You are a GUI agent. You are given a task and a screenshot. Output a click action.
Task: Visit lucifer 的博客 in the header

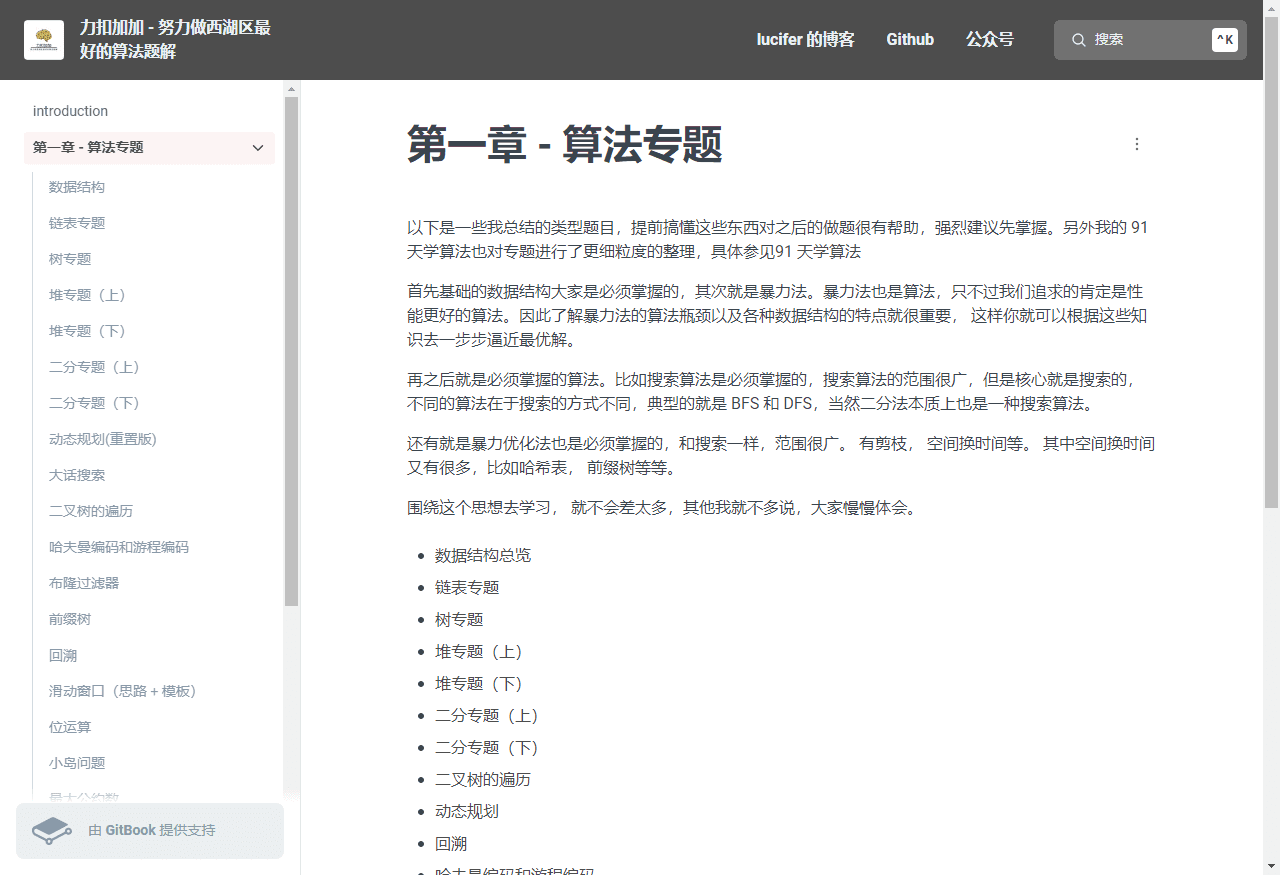[x=805, y=39]
